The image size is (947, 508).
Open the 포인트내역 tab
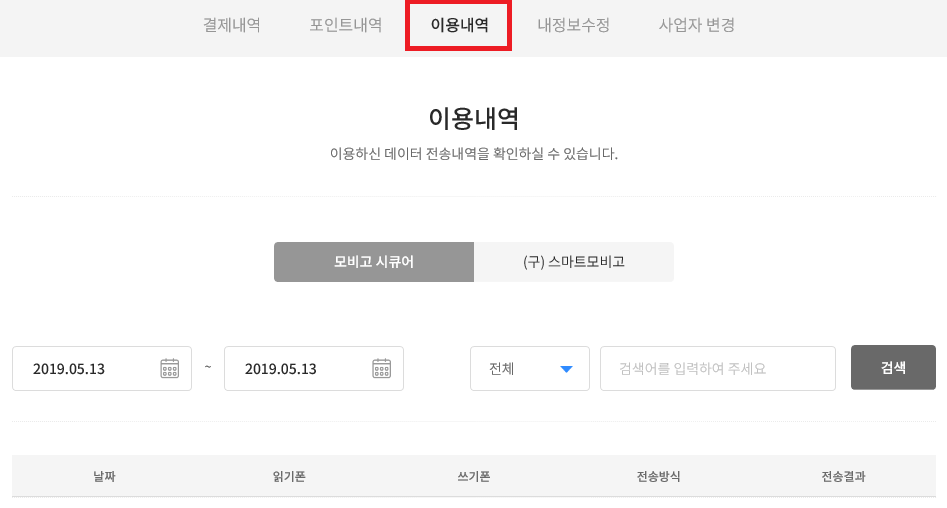click(345, 25)
